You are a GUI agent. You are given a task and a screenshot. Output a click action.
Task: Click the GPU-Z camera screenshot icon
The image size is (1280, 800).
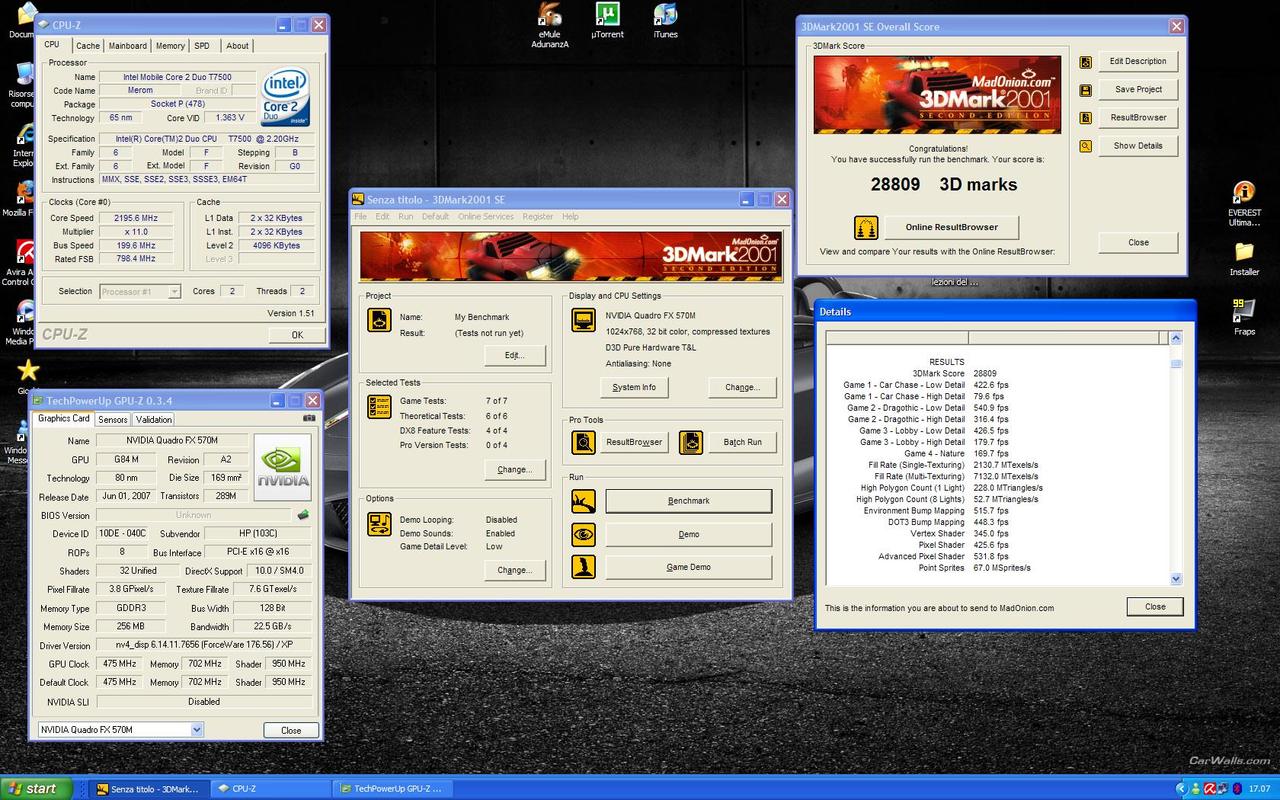309,418
